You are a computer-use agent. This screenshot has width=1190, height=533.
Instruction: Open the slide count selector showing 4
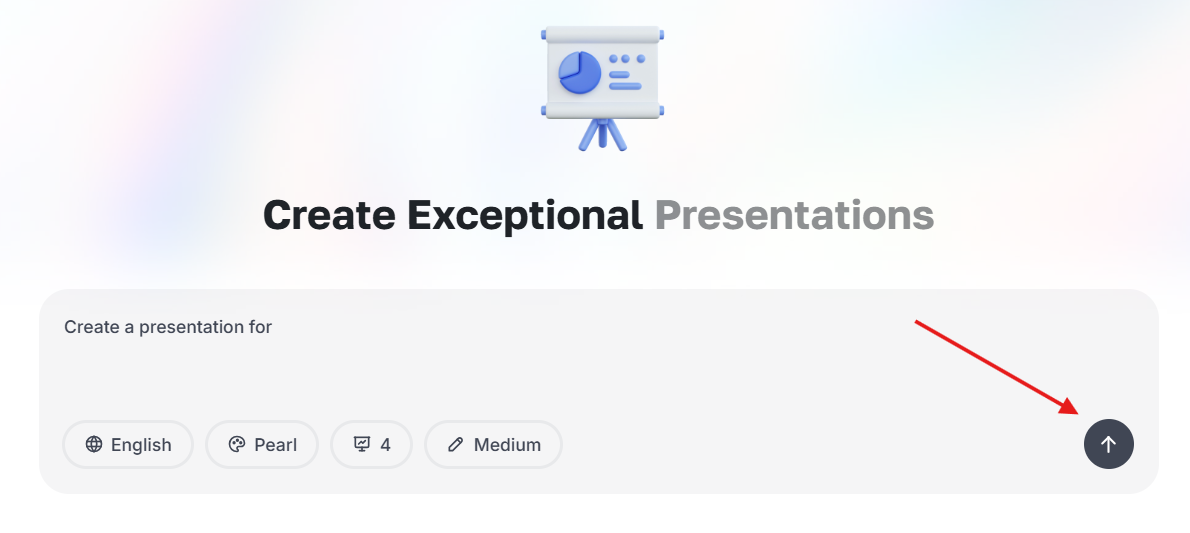click(371, 444)
